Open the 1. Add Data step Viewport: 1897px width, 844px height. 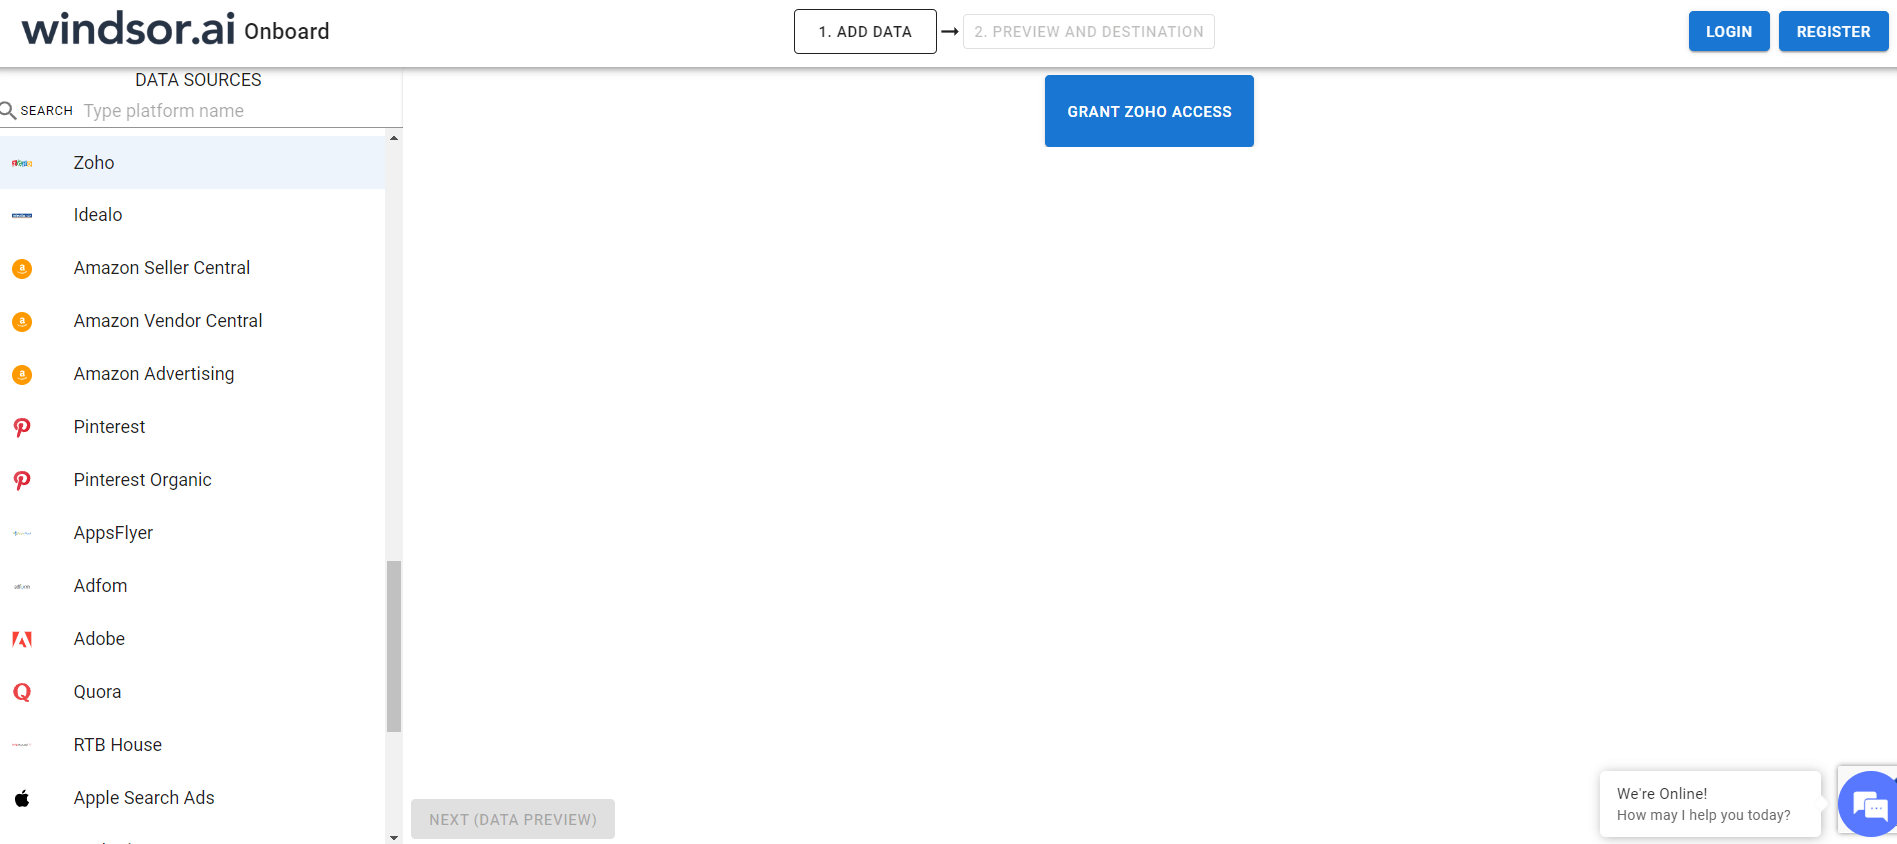point(865,32)
